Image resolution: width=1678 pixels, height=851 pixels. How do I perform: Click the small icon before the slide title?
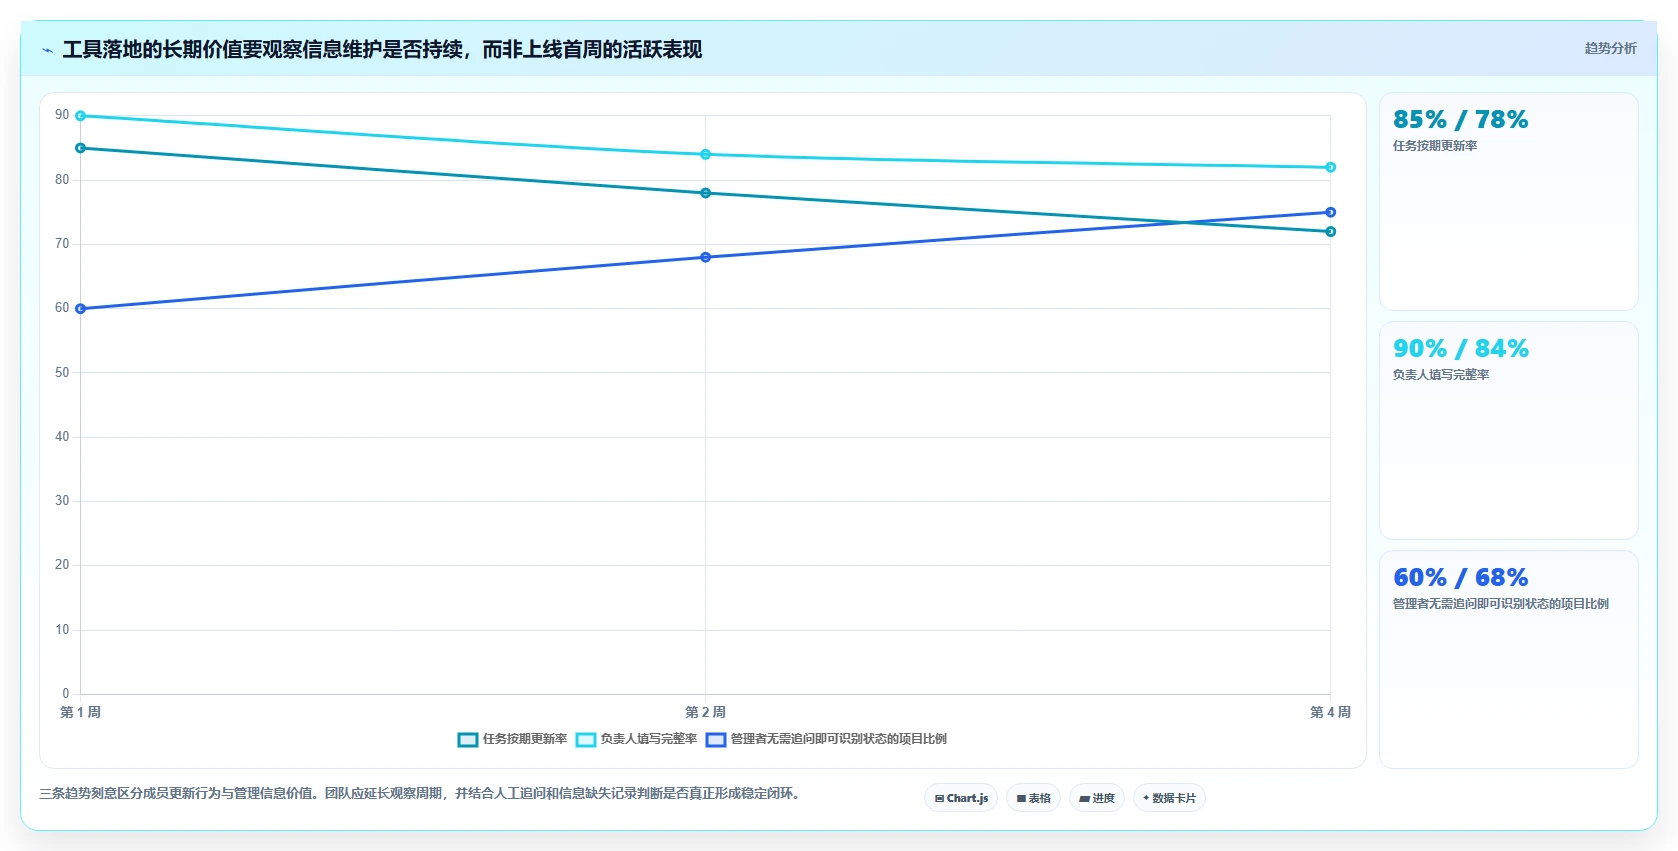pos(47,50)
